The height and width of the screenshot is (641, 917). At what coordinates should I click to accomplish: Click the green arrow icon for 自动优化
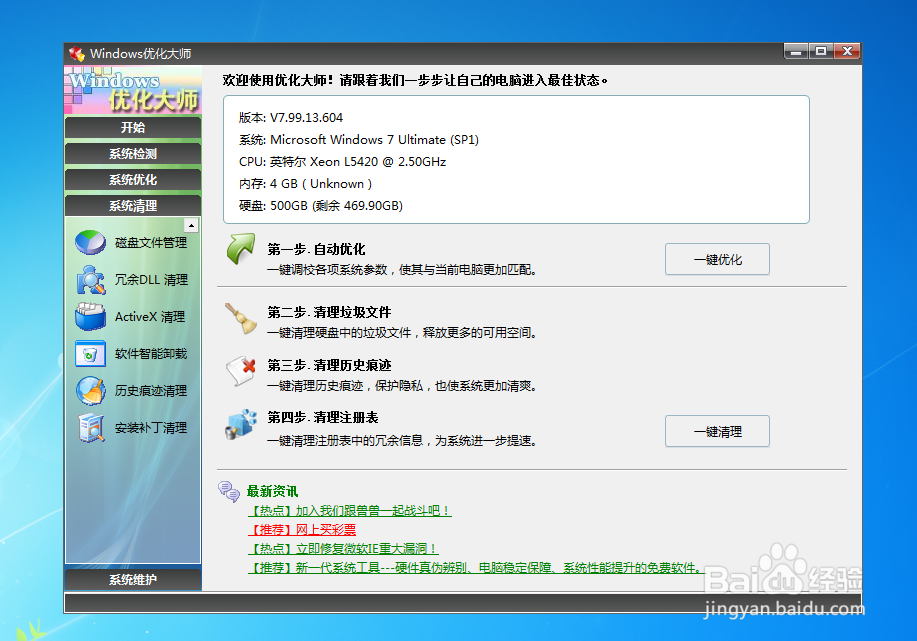pyautogui.click(x=240, y=249)
